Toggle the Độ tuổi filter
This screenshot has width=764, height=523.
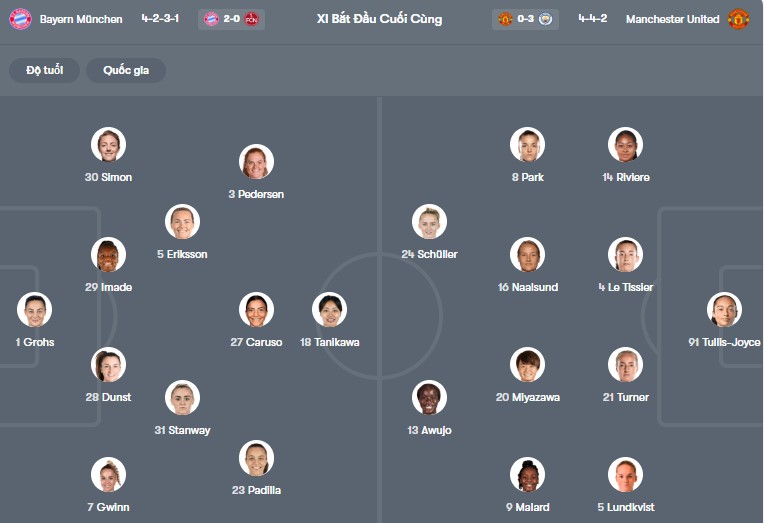[44, 70]
